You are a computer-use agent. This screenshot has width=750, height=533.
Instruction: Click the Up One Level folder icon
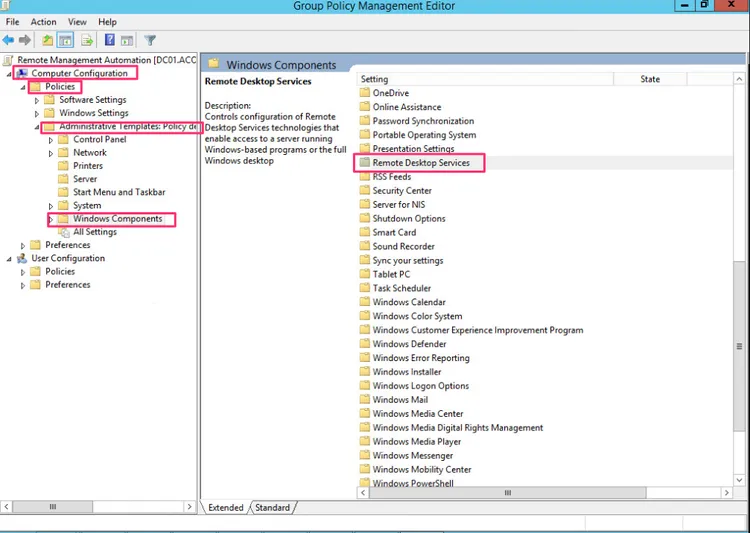[x=47, y=41]
